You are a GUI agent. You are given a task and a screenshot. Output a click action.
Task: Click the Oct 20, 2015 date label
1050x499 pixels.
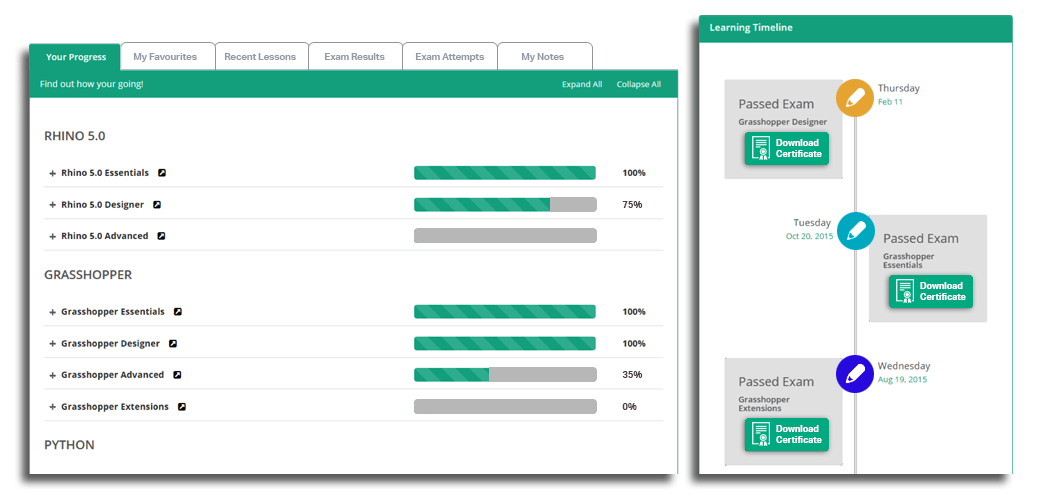point(810,236)
